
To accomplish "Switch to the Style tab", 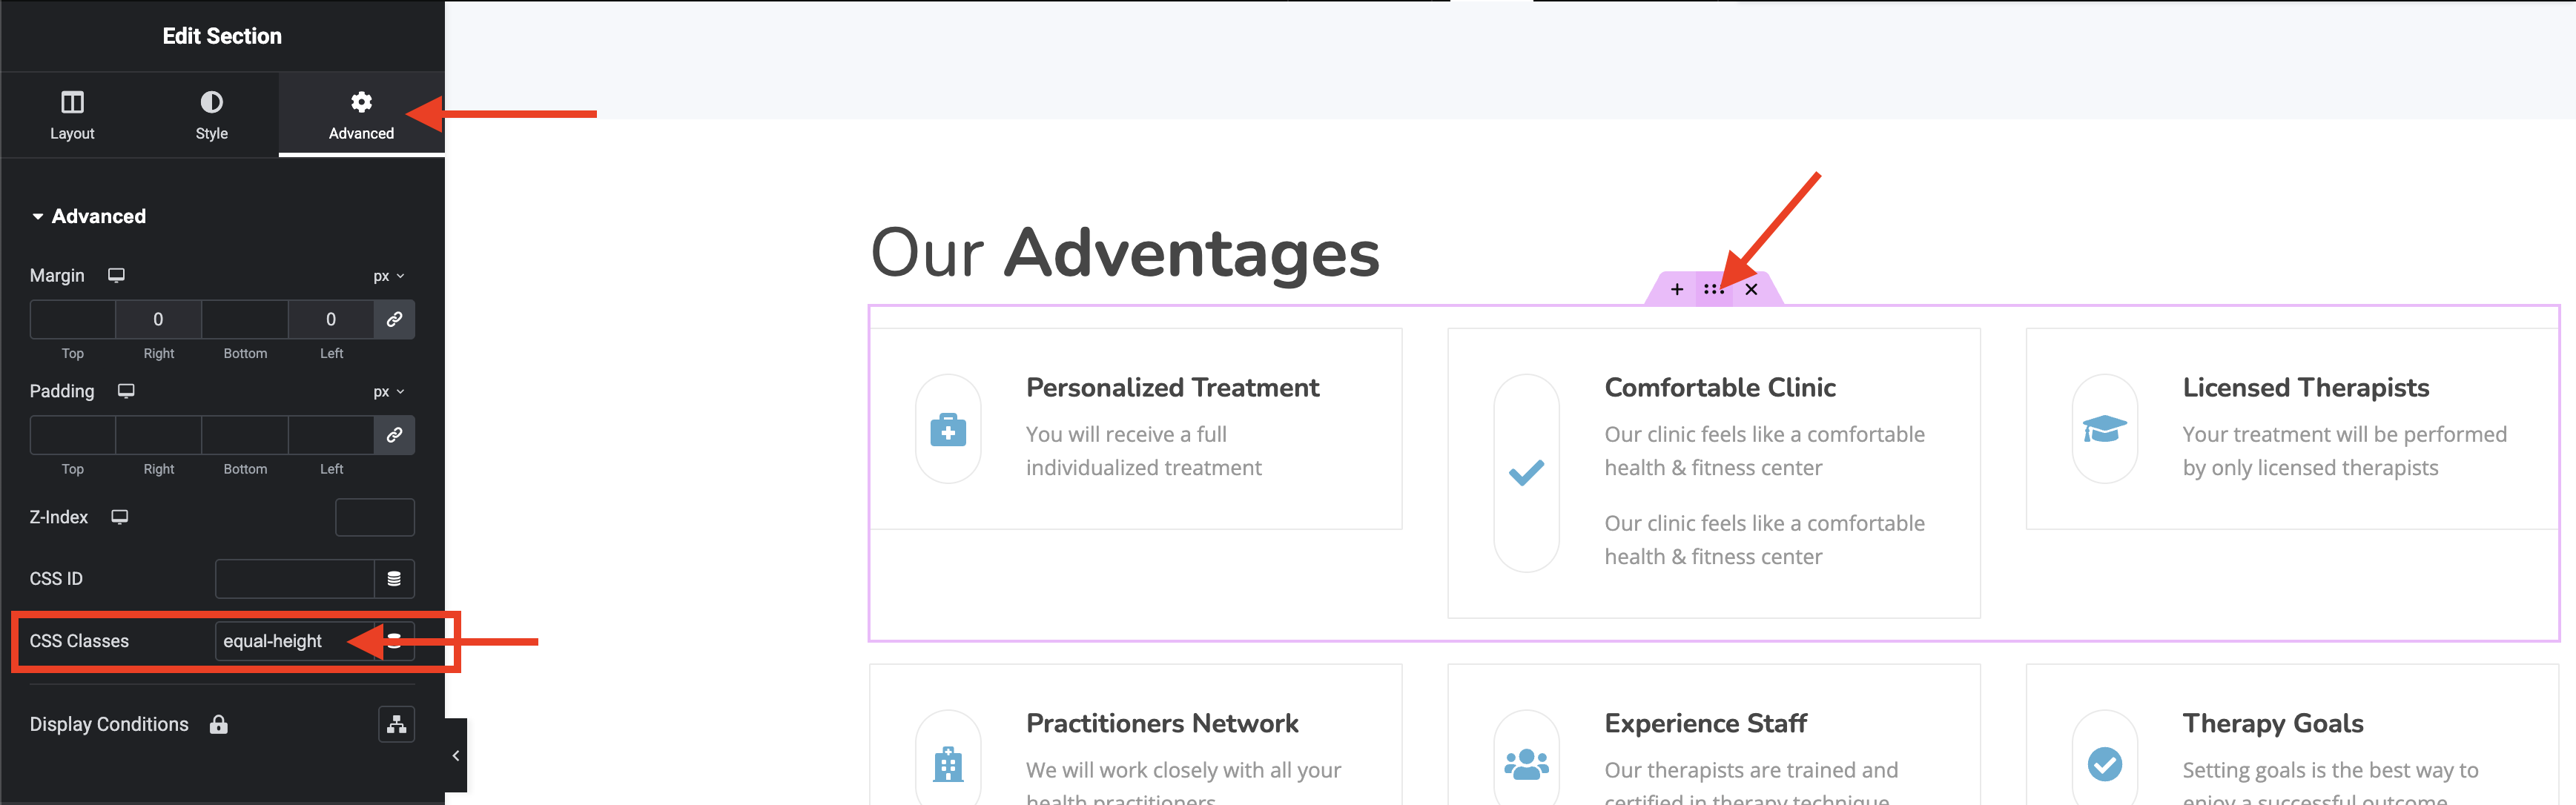I will pyautogui.click(x=211, y=115).
